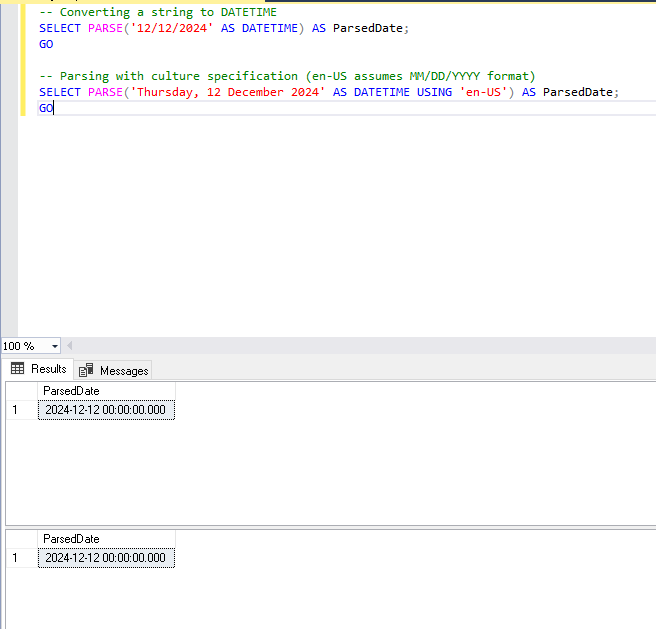Click the 'en-US' culture string
This screenshot has height=629, width=656.
[x=483, y=92]
